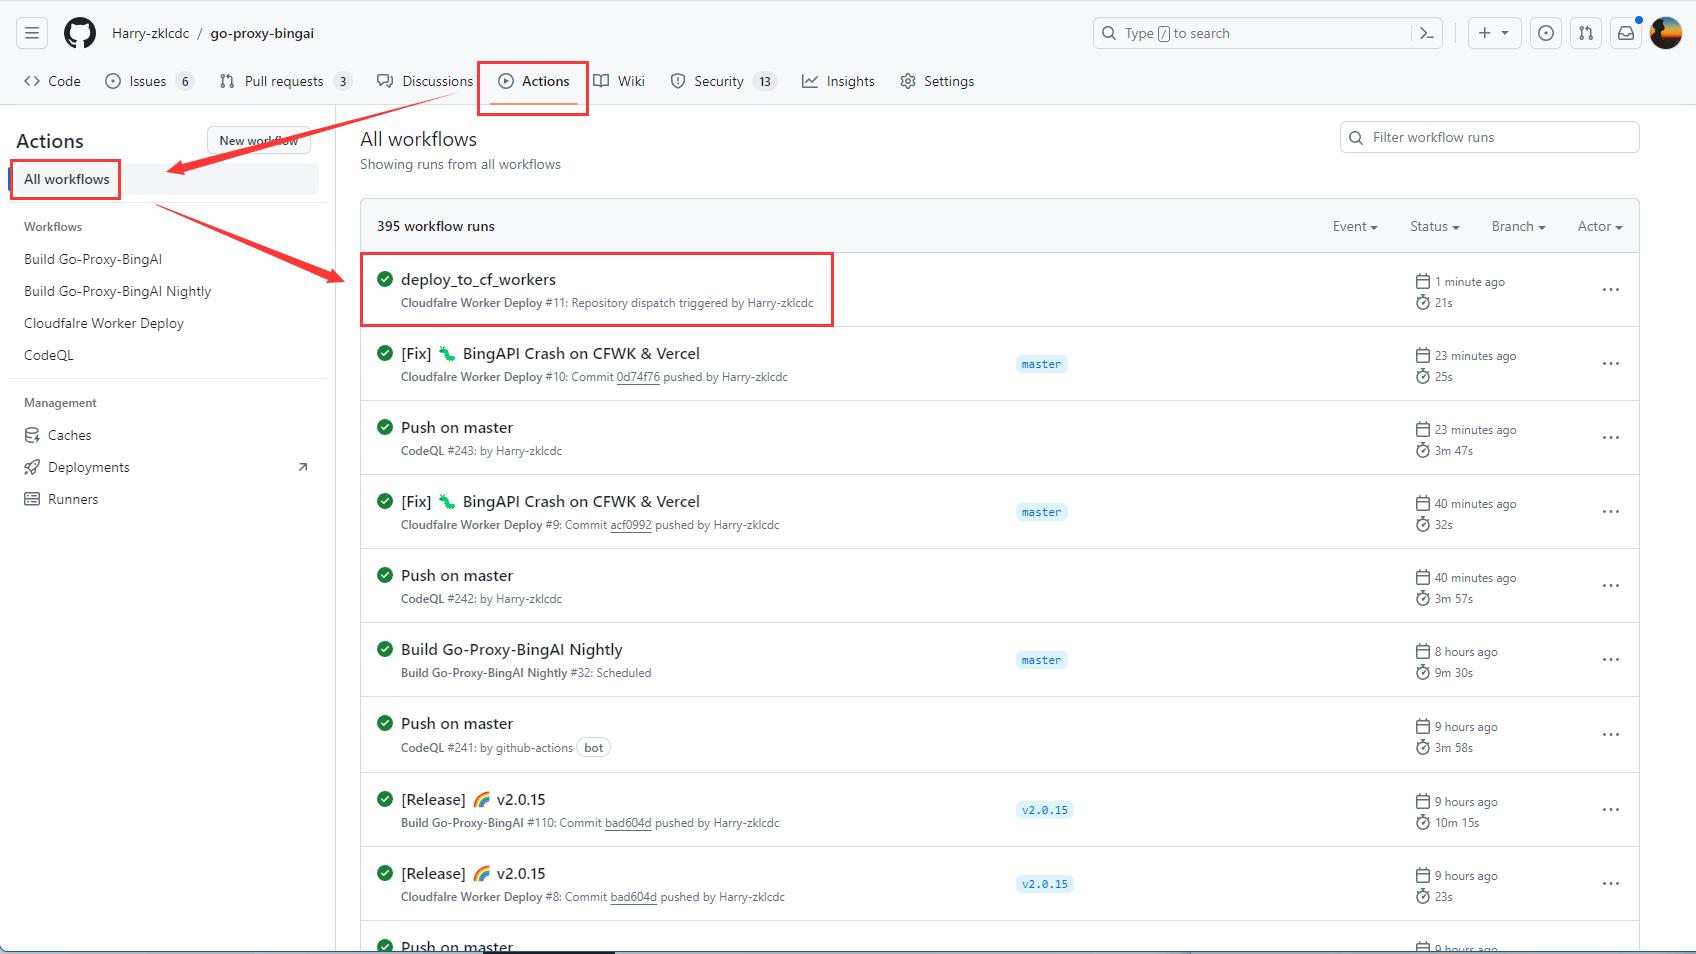Open the hamburger navigation menu
The height and width of the screenshot is (954, 1696).
[x=31, y=32]
